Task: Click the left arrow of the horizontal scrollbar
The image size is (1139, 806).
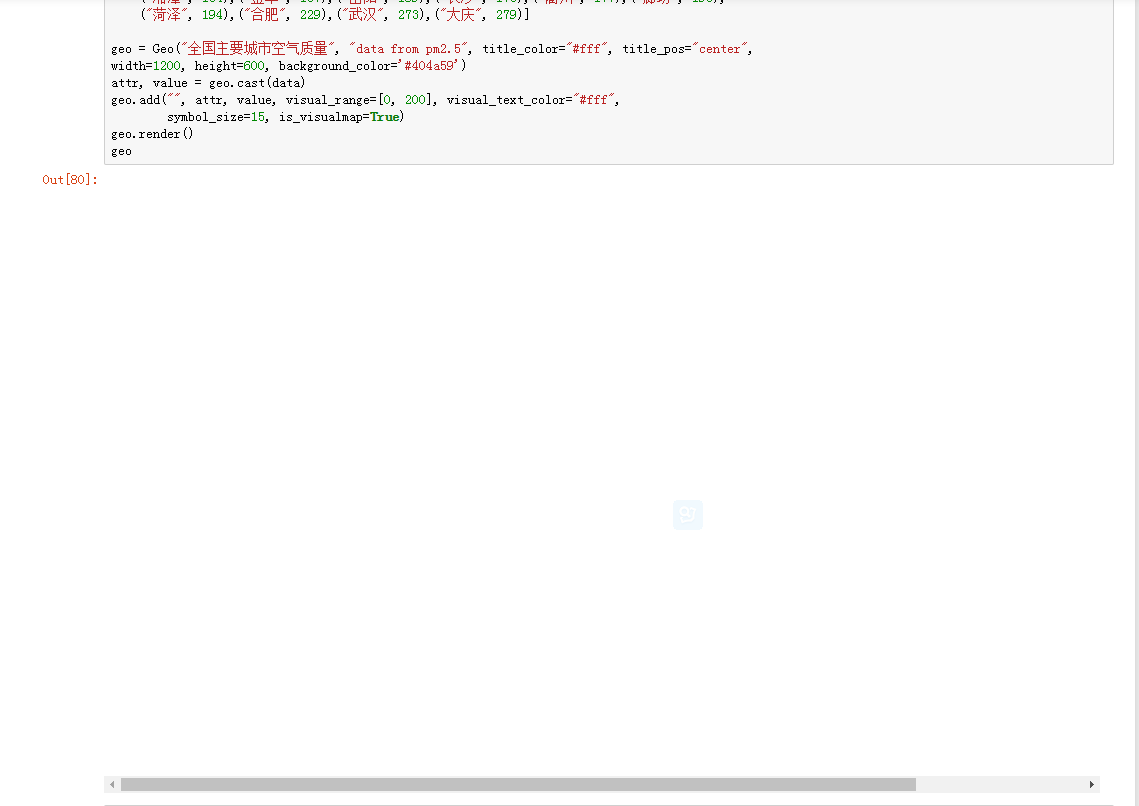Action: pos(112,785)
